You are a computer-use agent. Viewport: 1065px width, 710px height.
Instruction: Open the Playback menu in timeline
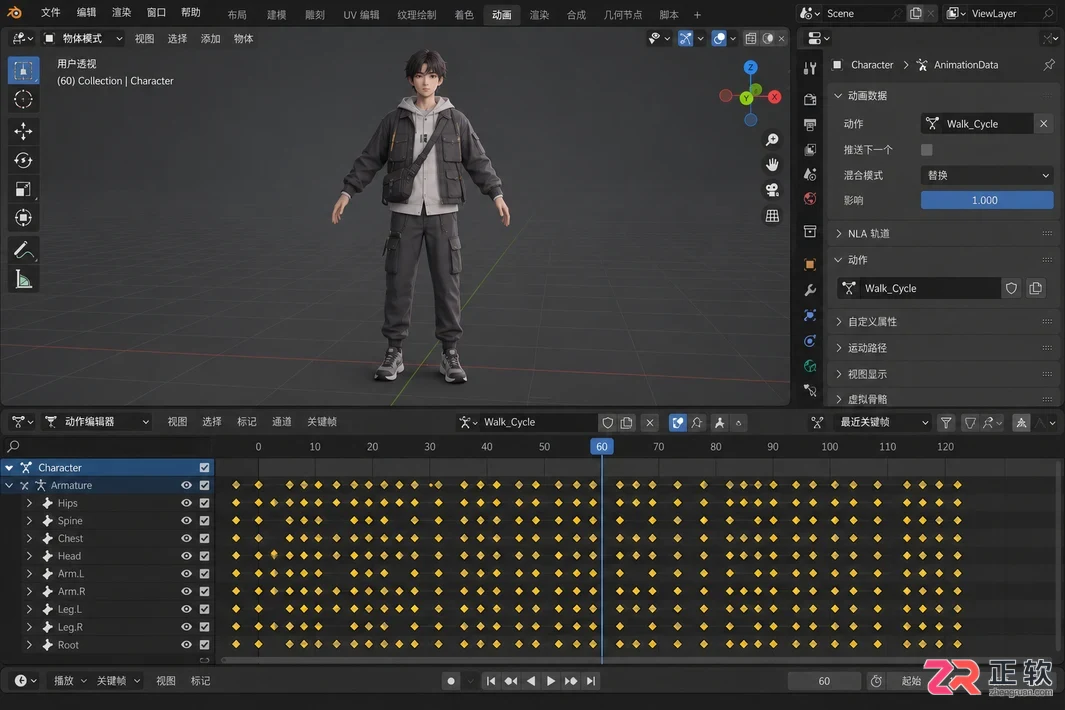(70, 681)
